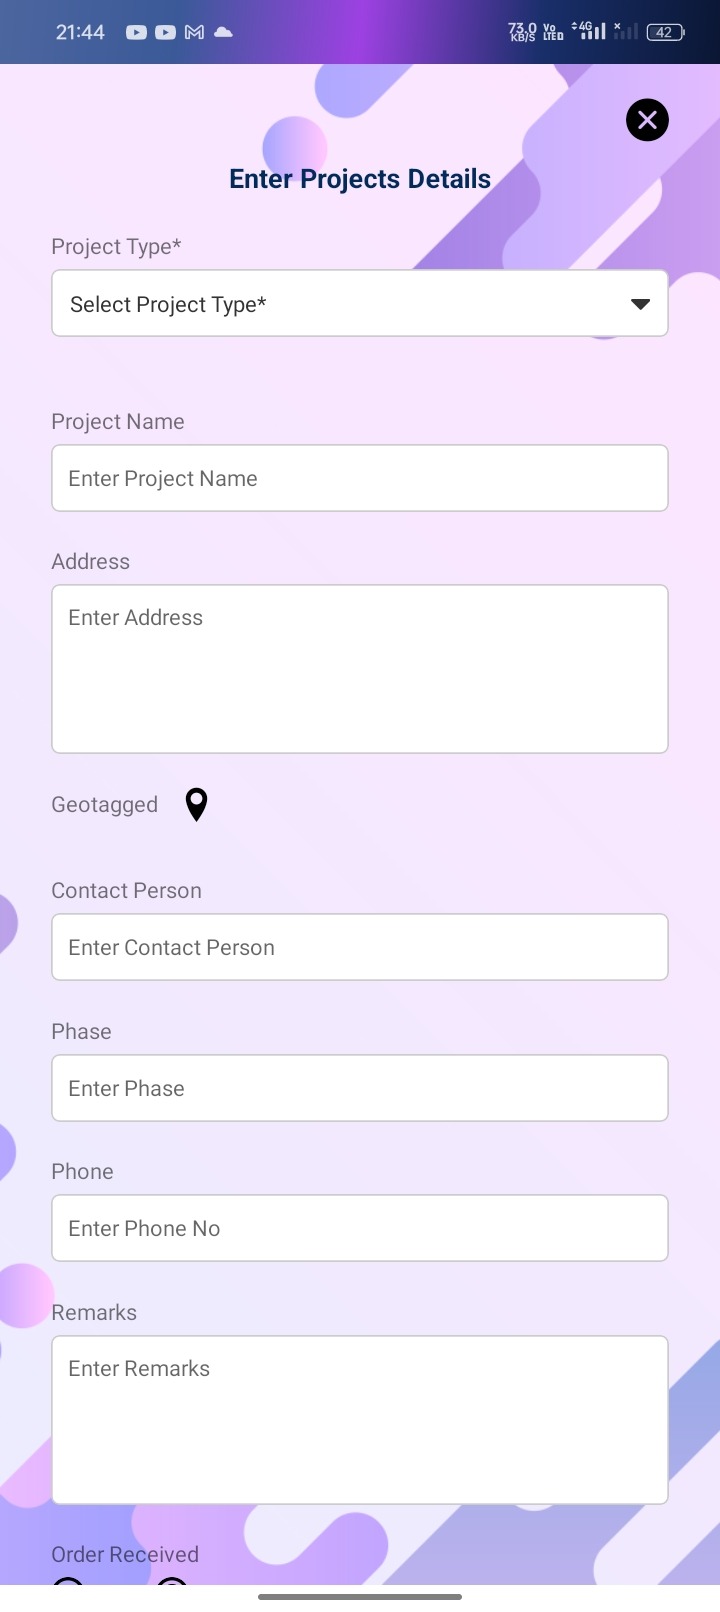Tap the network speed KB/S indicator
720x1612 pixels.
point(522,32)
